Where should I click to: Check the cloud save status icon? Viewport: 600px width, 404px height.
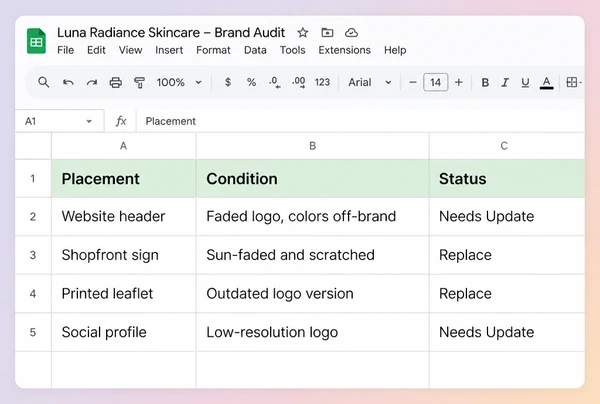point(351,33)
